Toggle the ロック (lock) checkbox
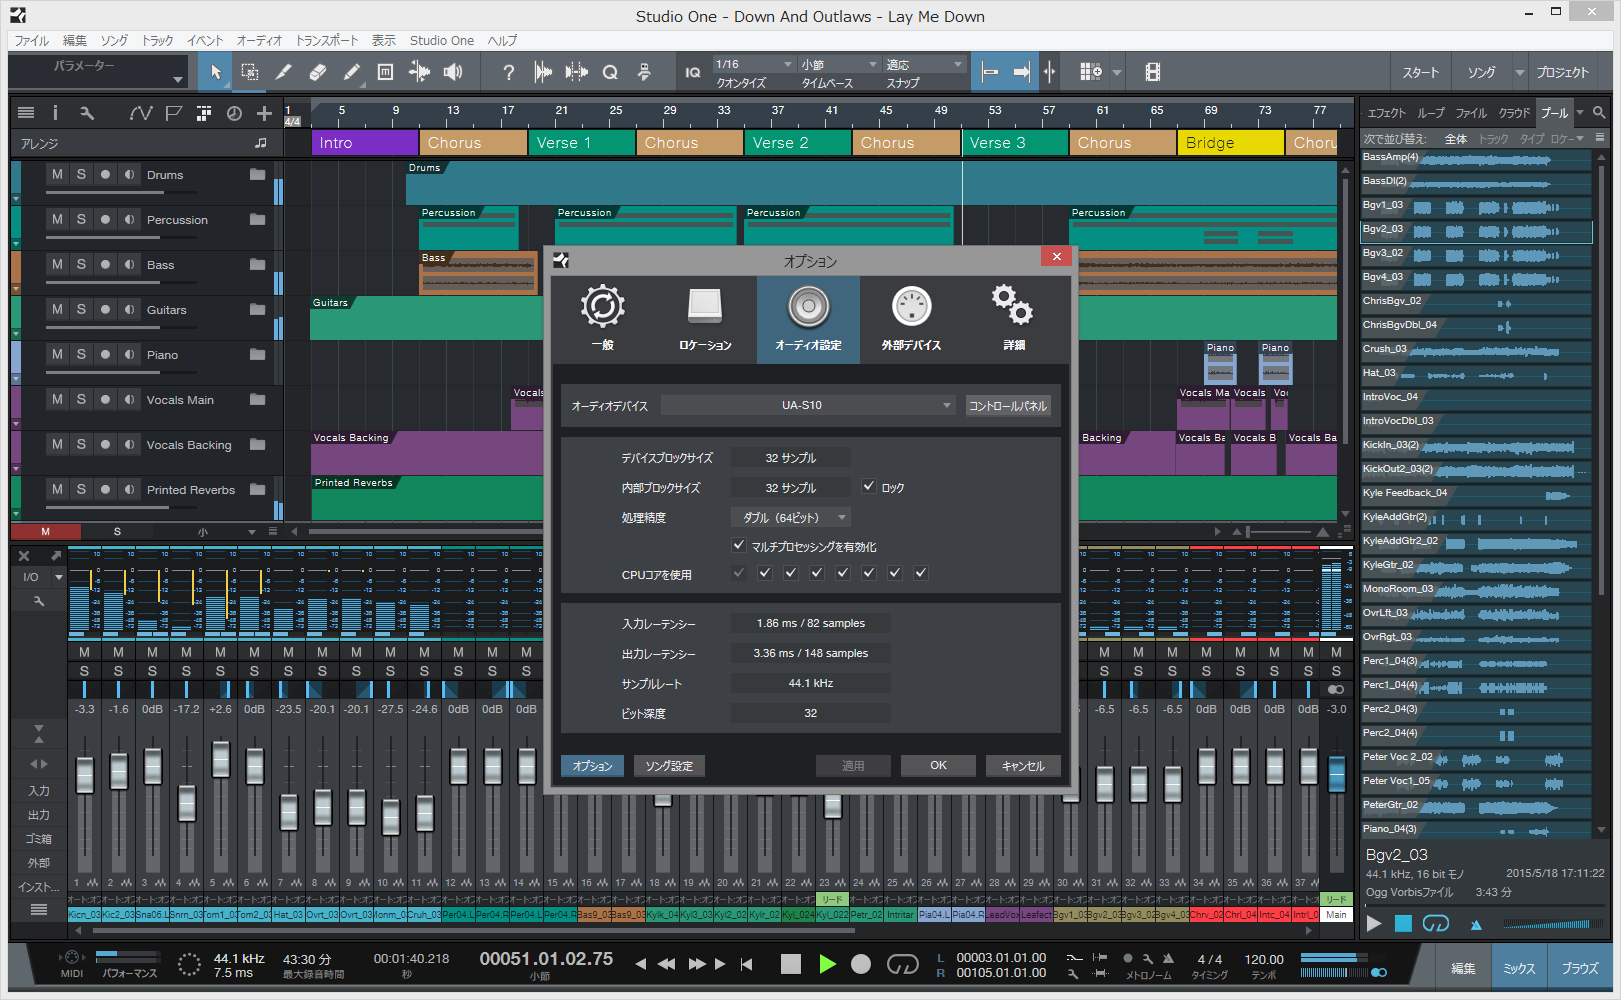1621x1000 pixels. coord(869,487)
